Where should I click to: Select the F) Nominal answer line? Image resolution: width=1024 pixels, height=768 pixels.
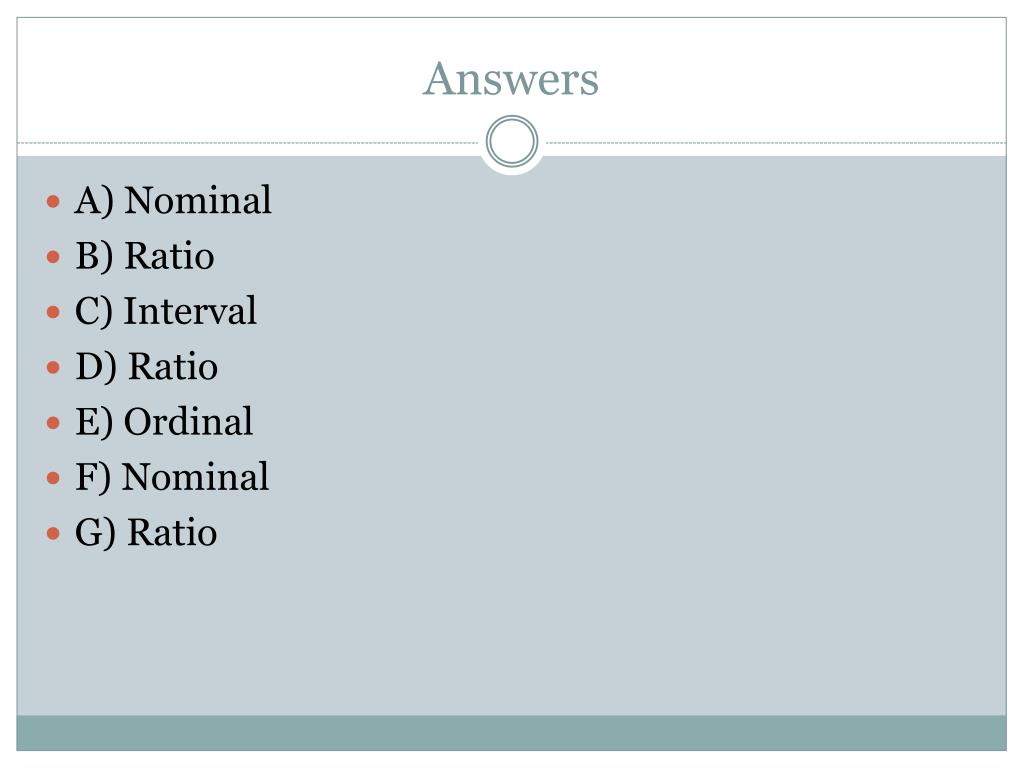[172, 477]
